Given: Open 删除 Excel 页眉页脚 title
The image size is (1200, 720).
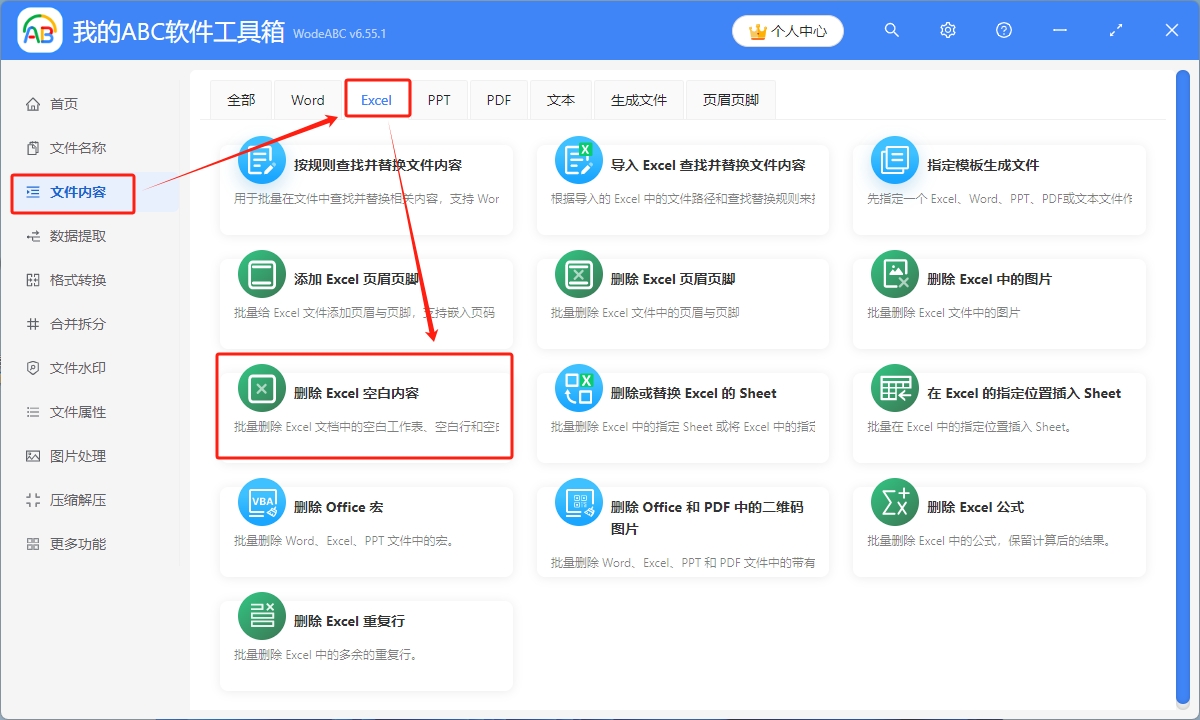Looking at the screenshot, I should (x=673, y=279).
